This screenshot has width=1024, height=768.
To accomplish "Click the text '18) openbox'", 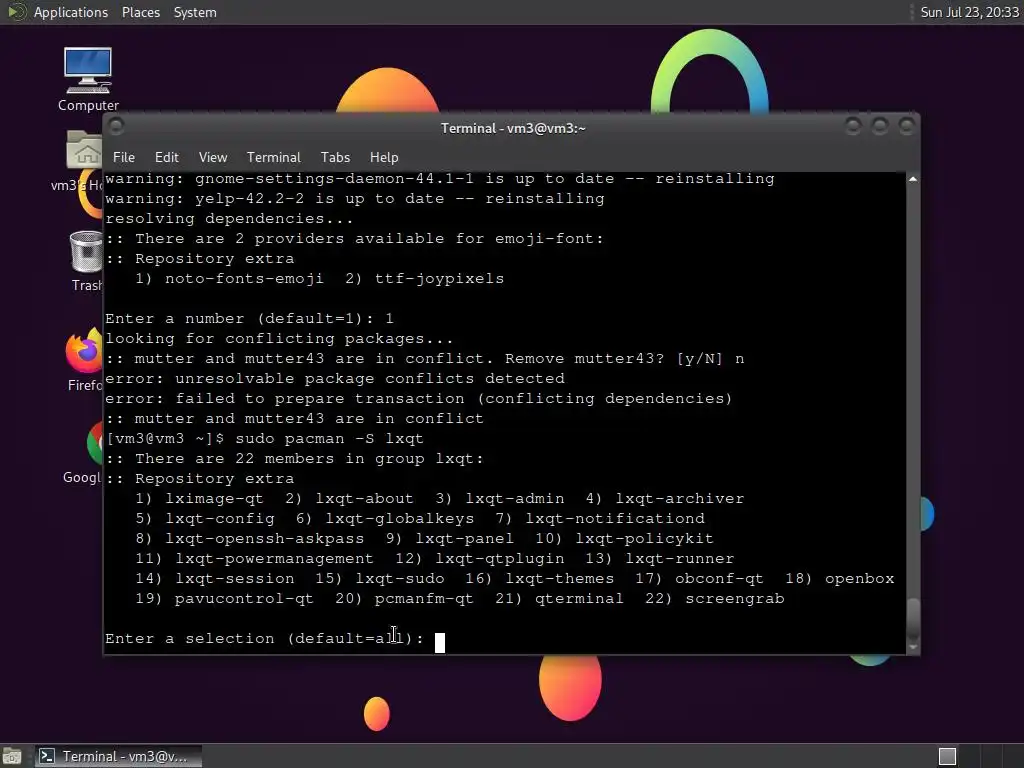I will (839, 579).
